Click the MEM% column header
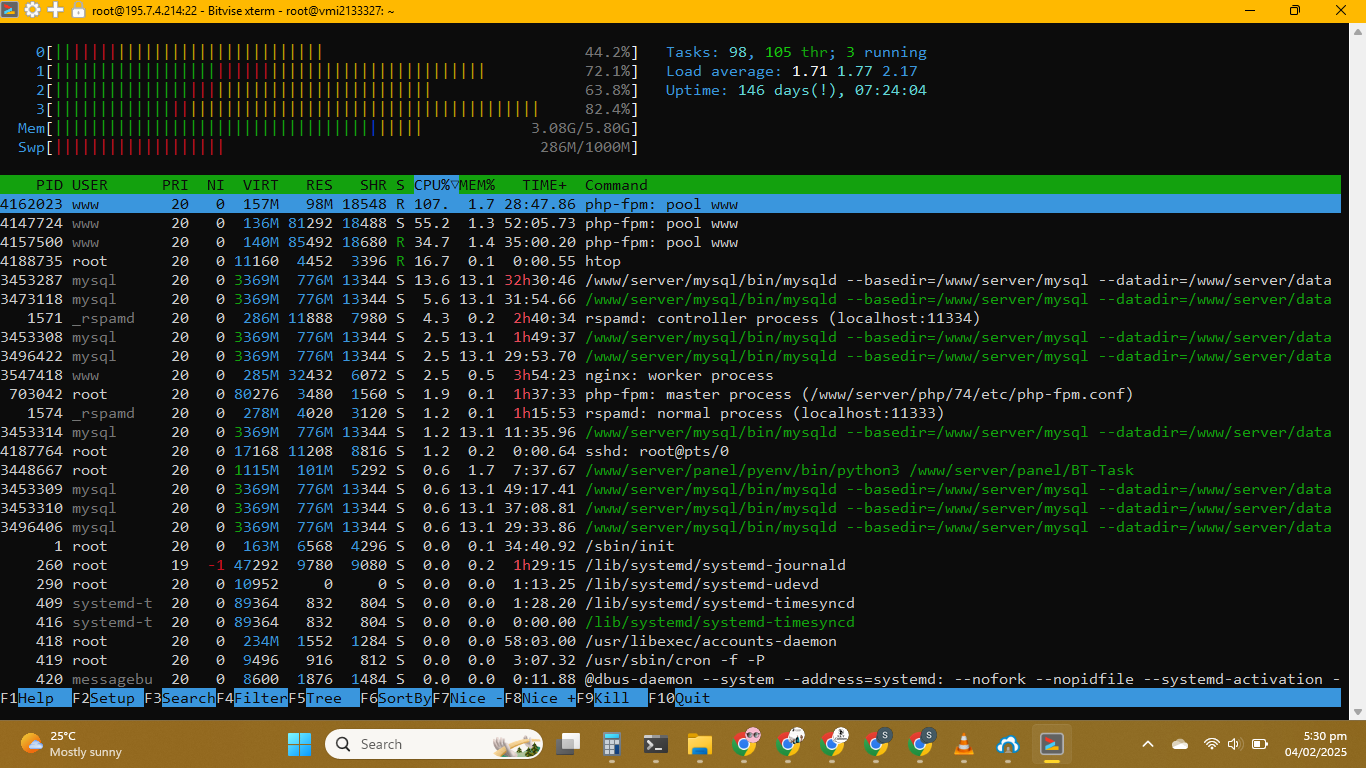1366x768 pixels. [x=478, y=185]
